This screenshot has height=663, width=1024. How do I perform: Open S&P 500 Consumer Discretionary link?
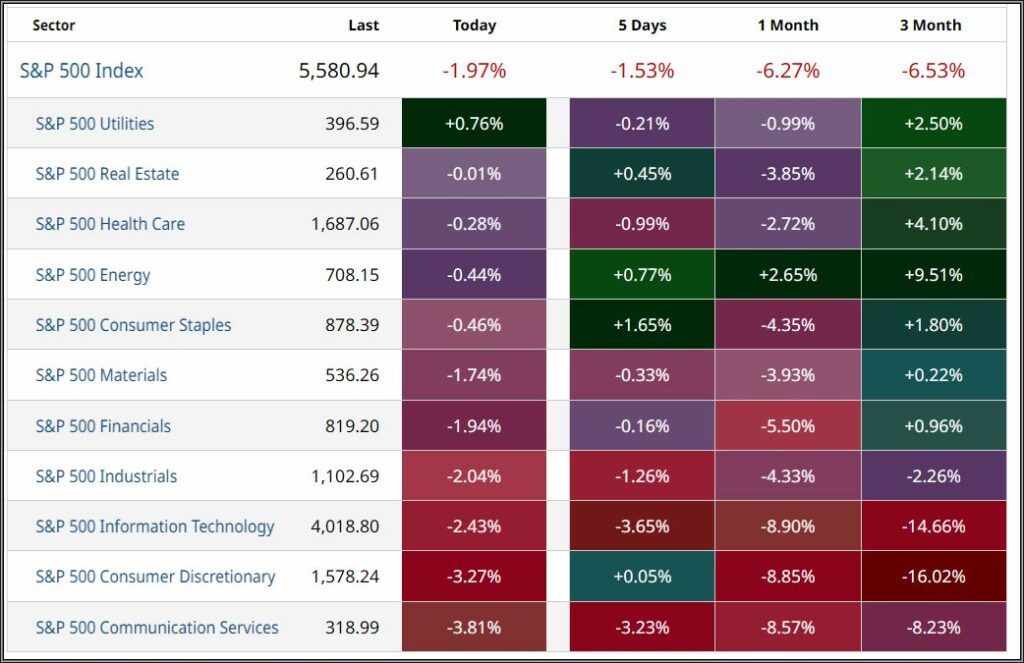(155, 577)
